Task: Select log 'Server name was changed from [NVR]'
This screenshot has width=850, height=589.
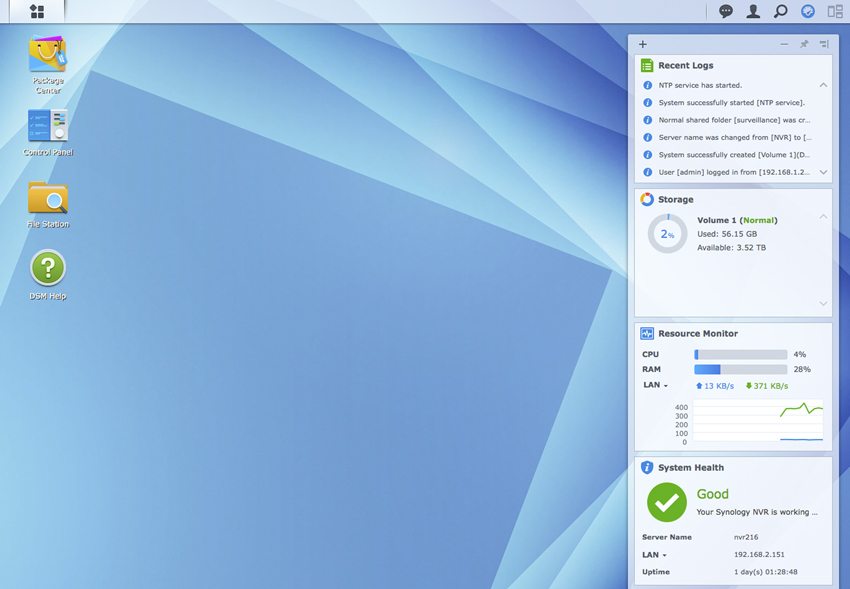Action: coord(735,138)
